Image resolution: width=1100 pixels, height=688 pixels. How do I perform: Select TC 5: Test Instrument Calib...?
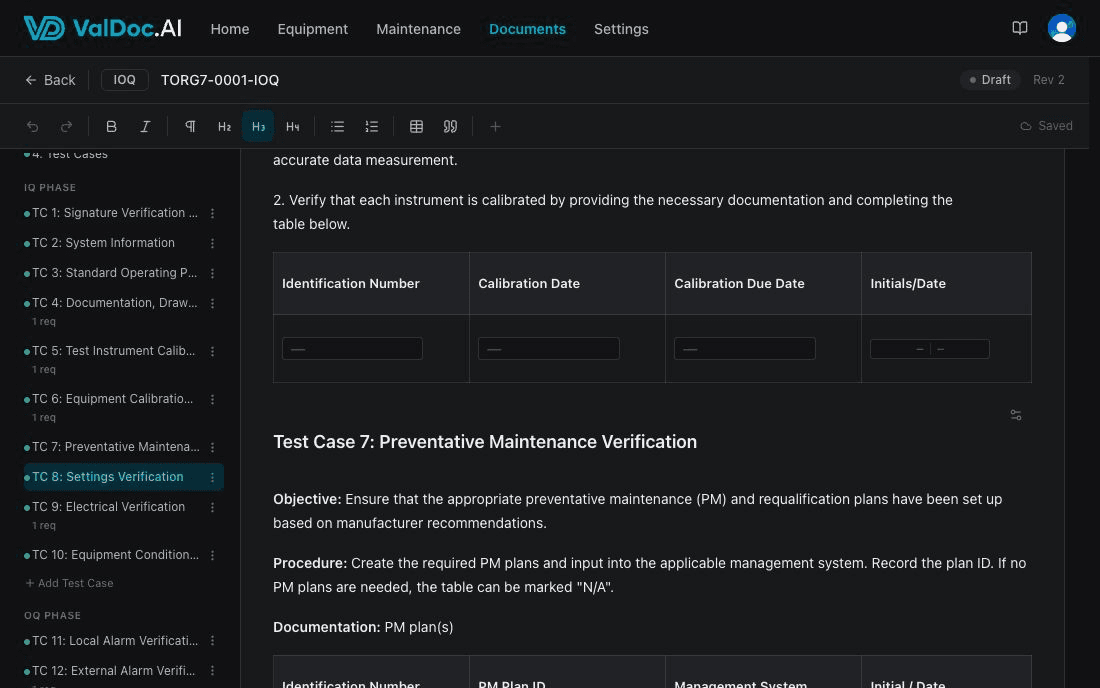coord(114,351)
